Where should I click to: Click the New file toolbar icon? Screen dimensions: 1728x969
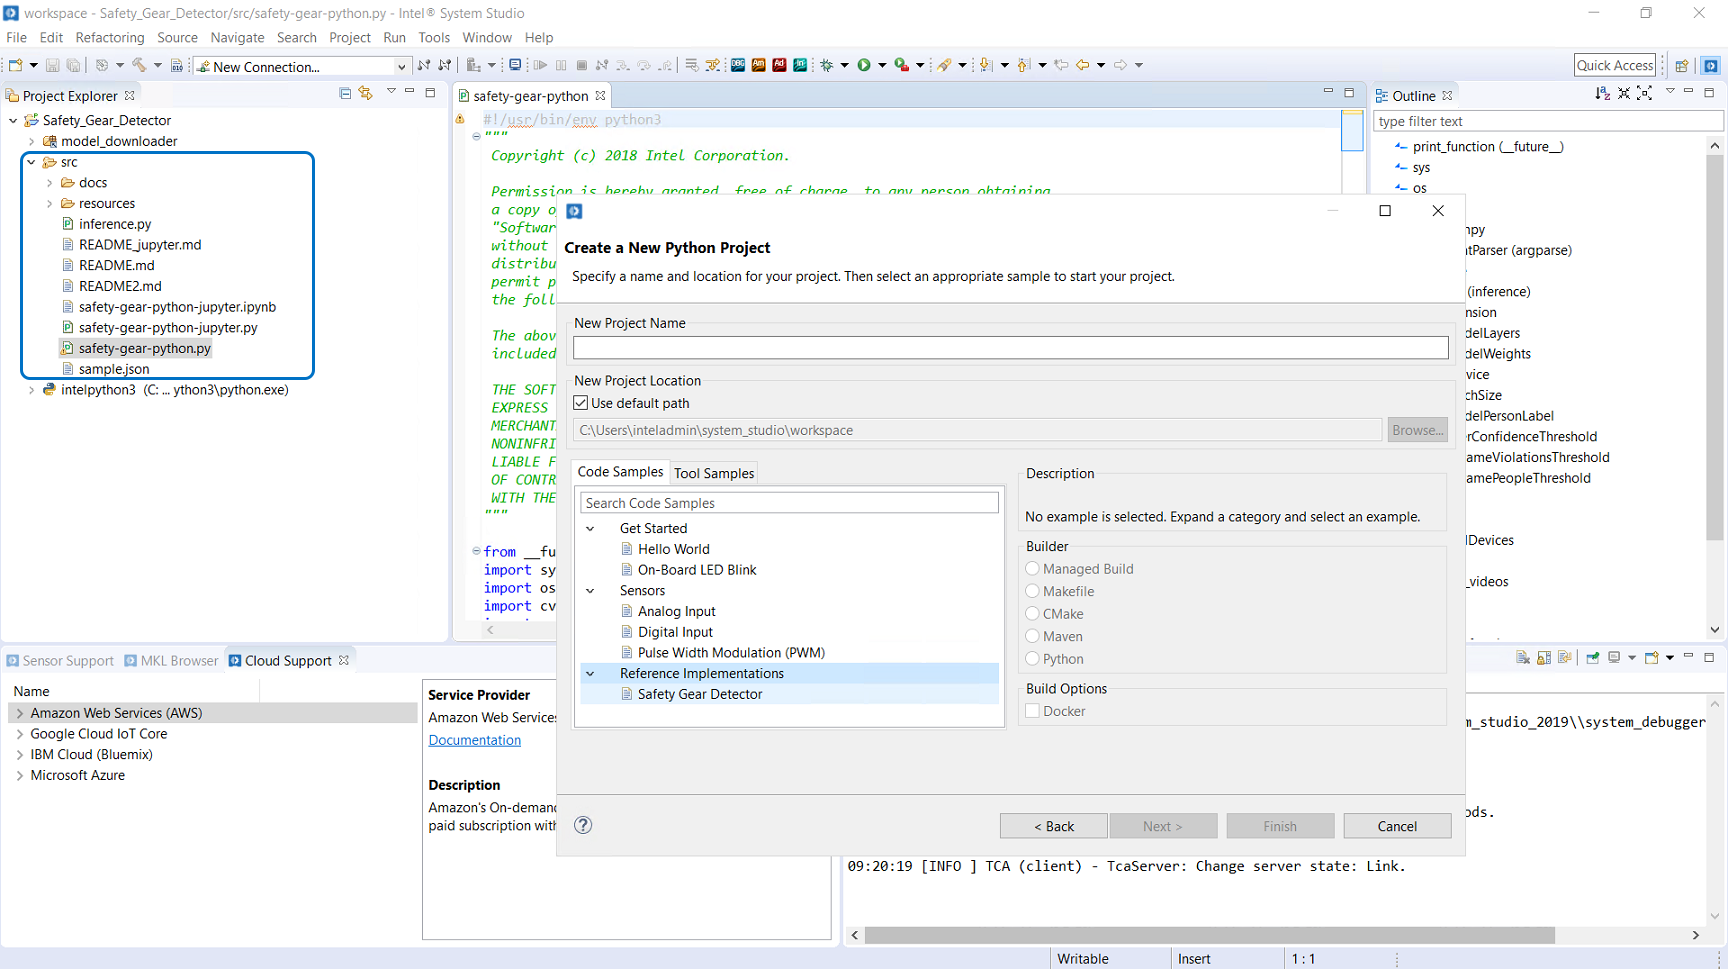click(15, 66)
